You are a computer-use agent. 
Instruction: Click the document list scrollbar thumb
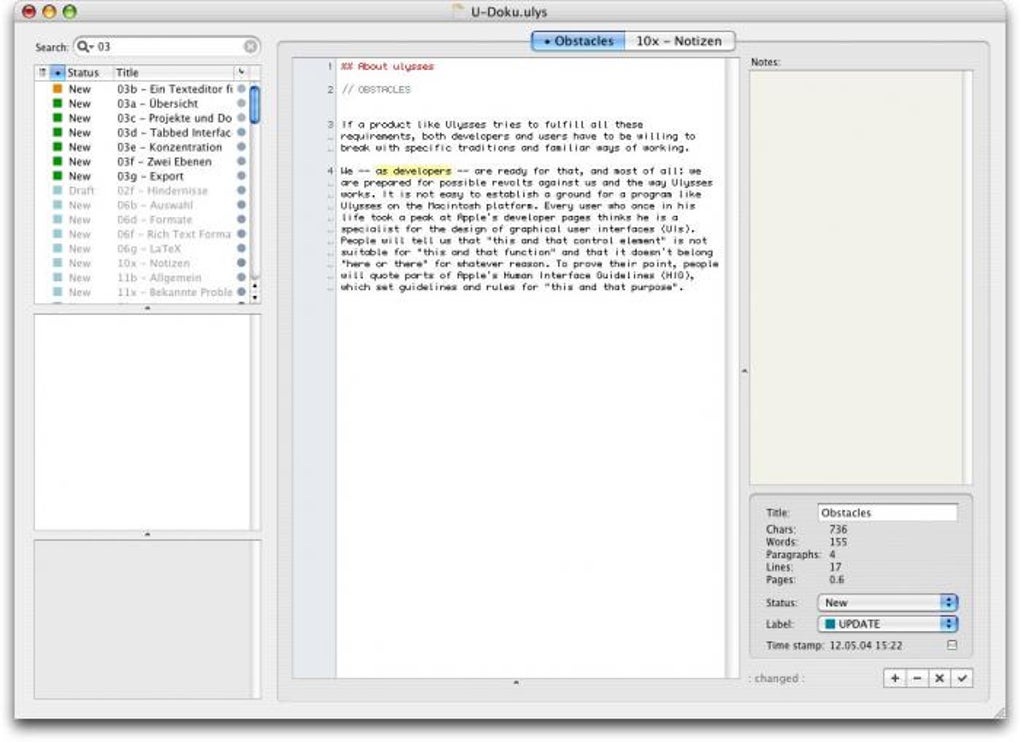[254, 104]
